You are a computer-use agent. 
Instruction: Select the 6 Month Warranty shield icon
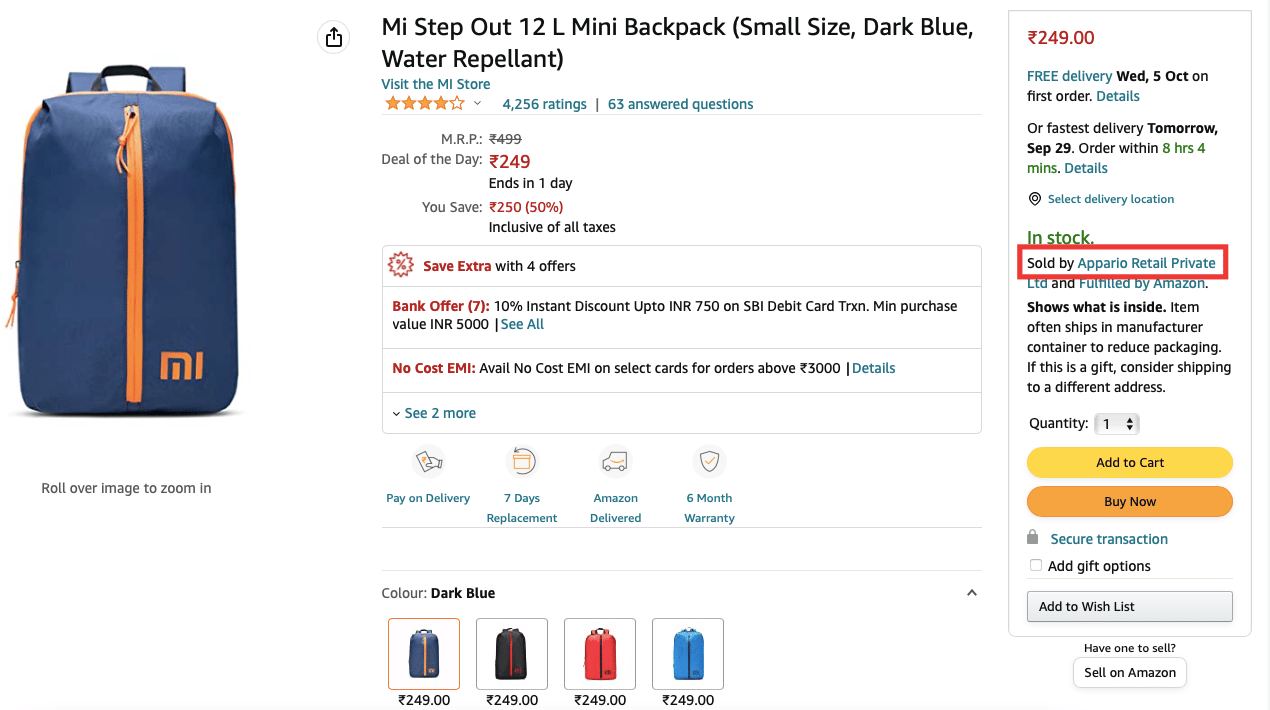click(709, 461)
